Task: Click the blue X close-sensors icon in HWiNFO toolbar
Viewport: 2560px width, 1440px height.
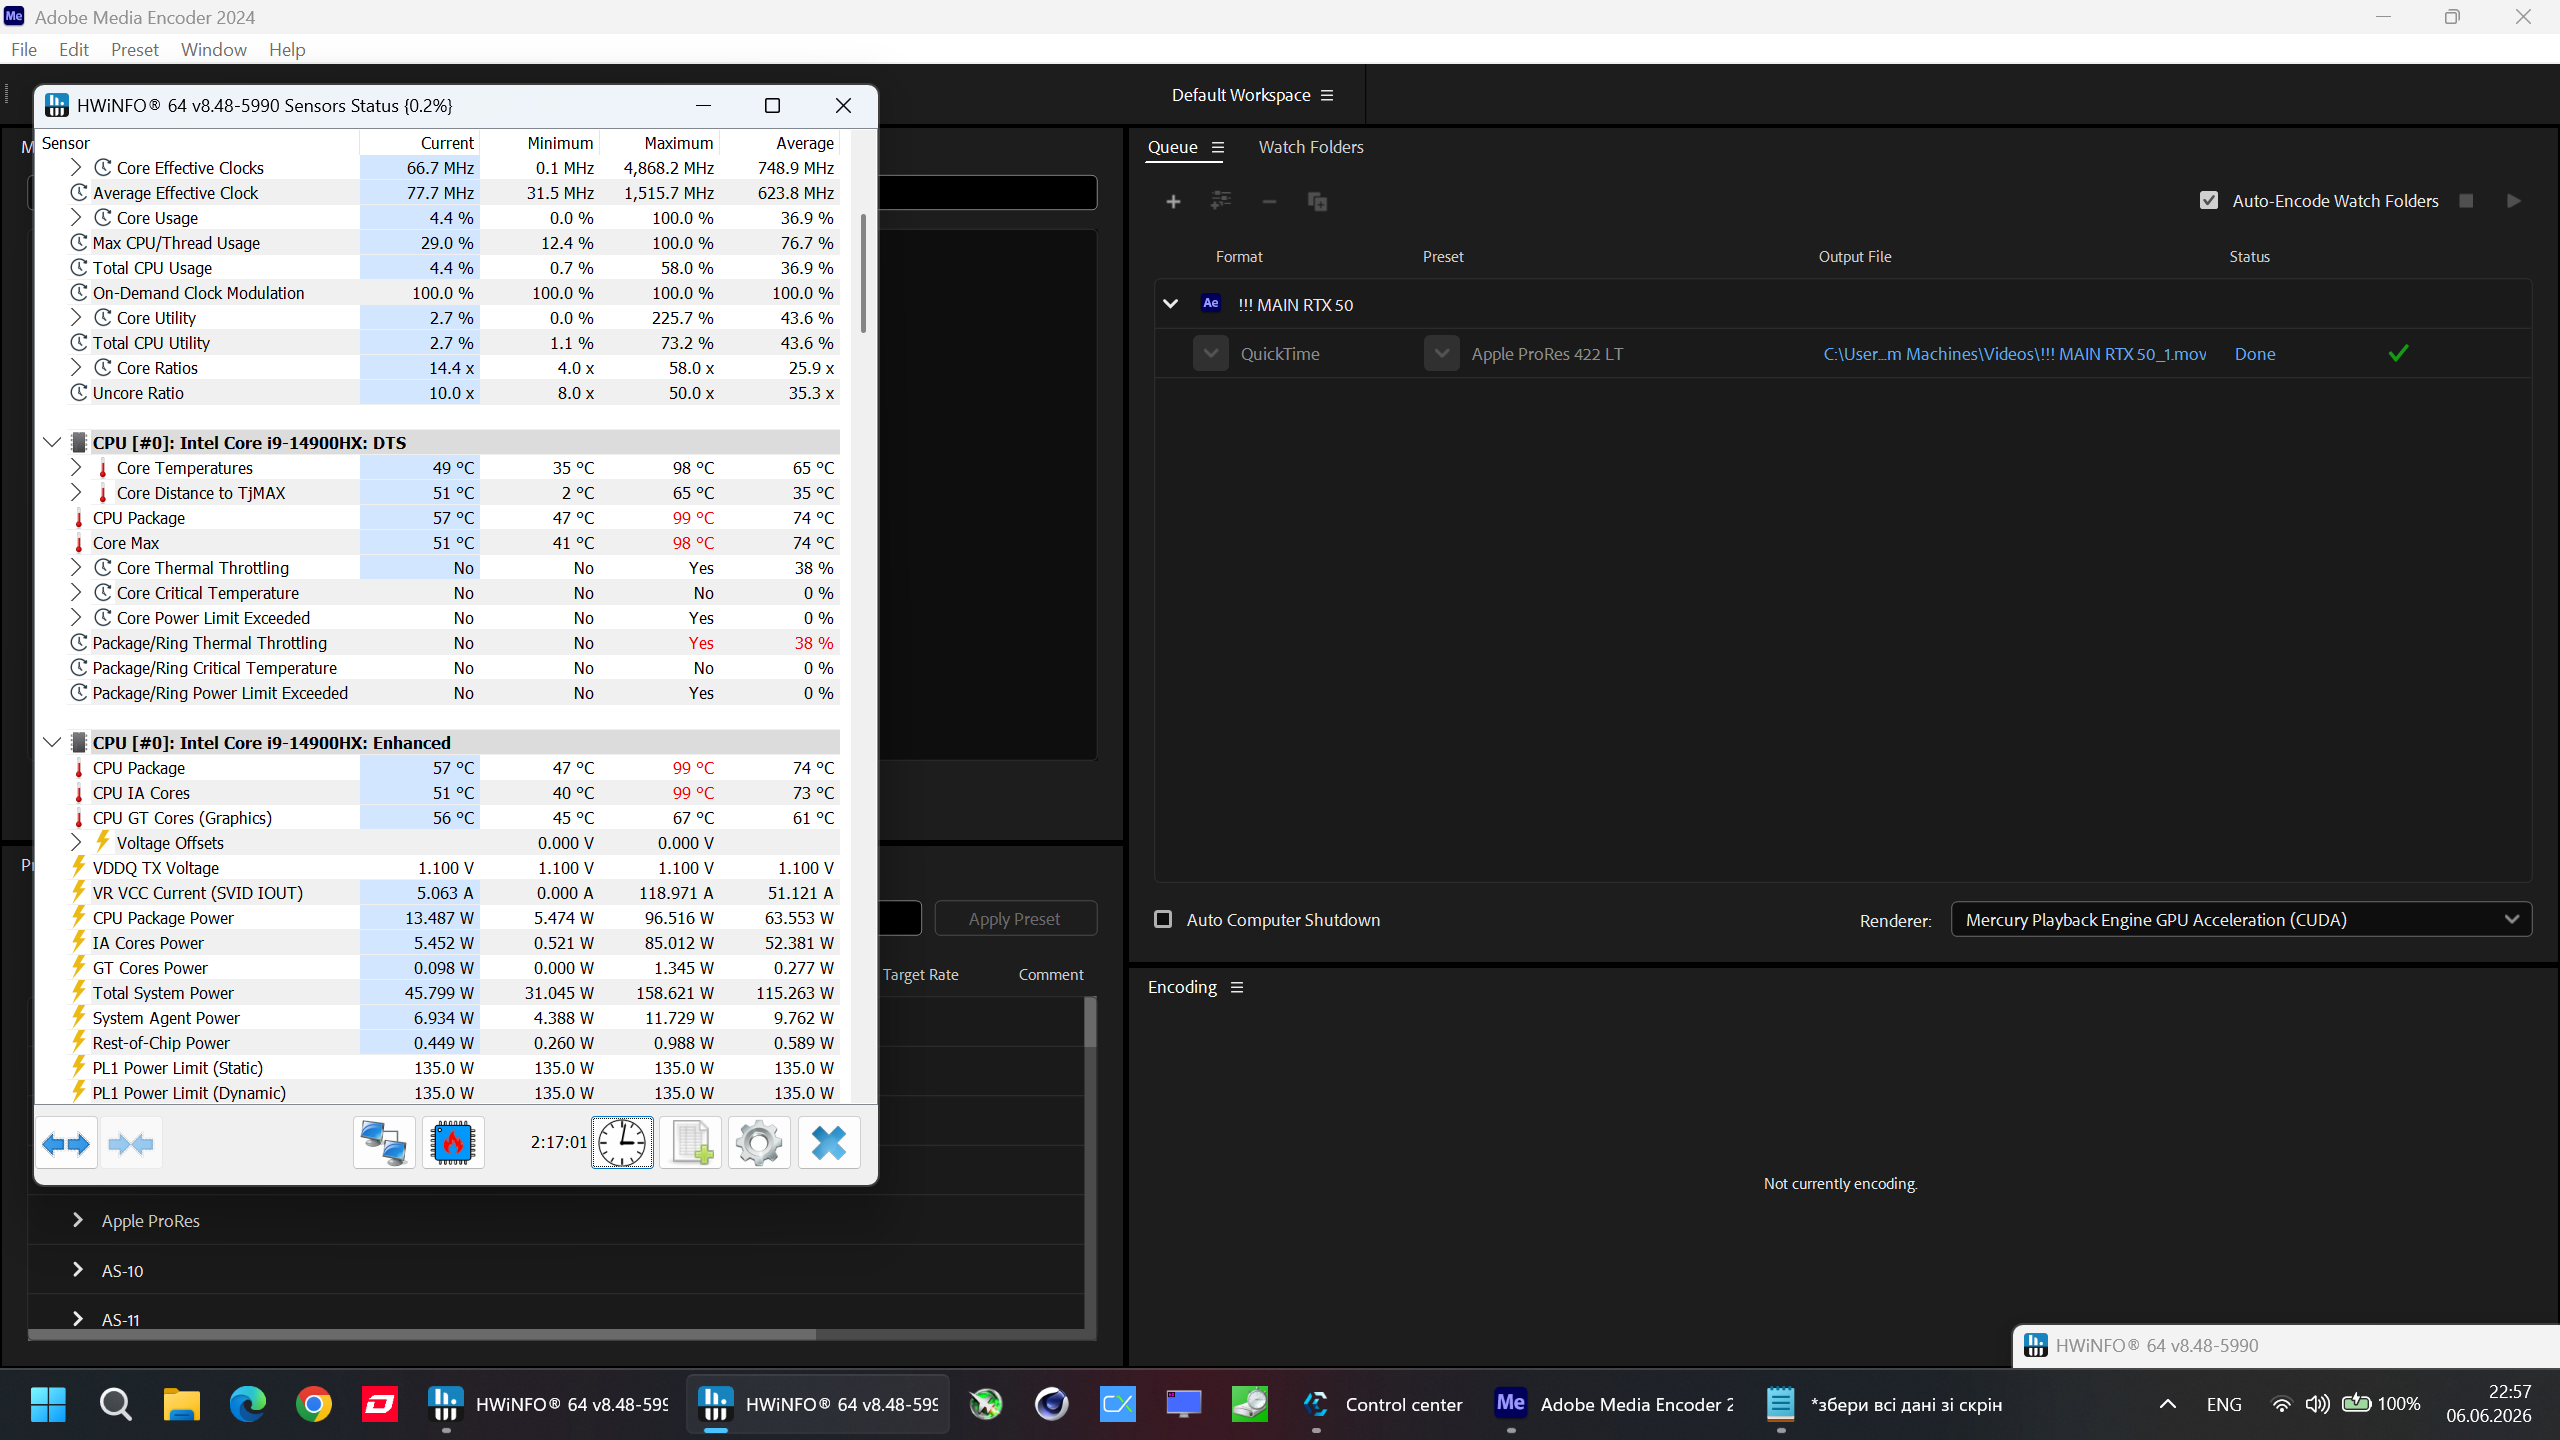Action: pos(829,1143)
